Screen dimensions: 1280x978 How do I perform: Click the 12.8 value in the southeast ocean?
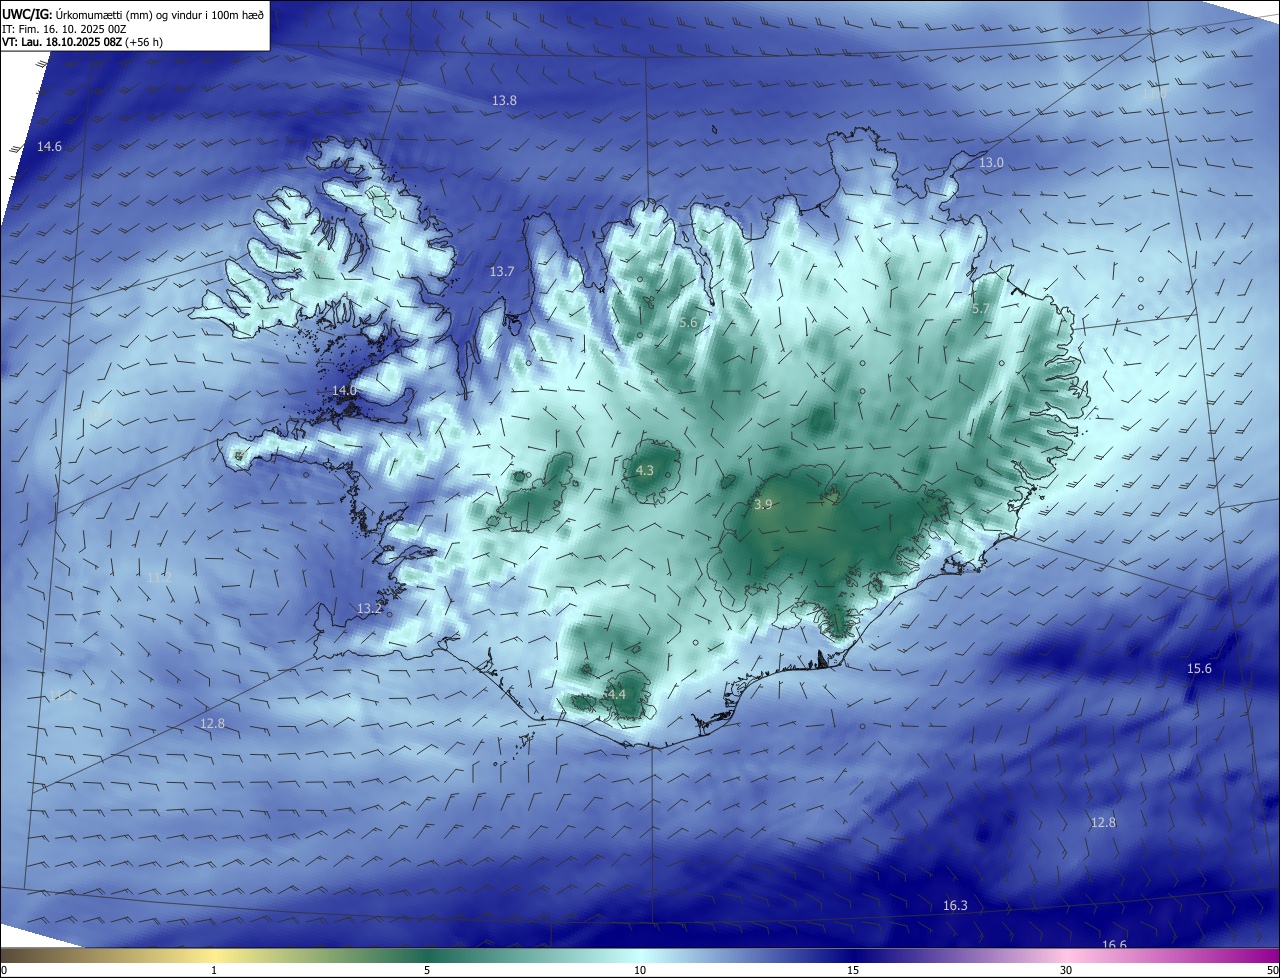click(1103, 822)
